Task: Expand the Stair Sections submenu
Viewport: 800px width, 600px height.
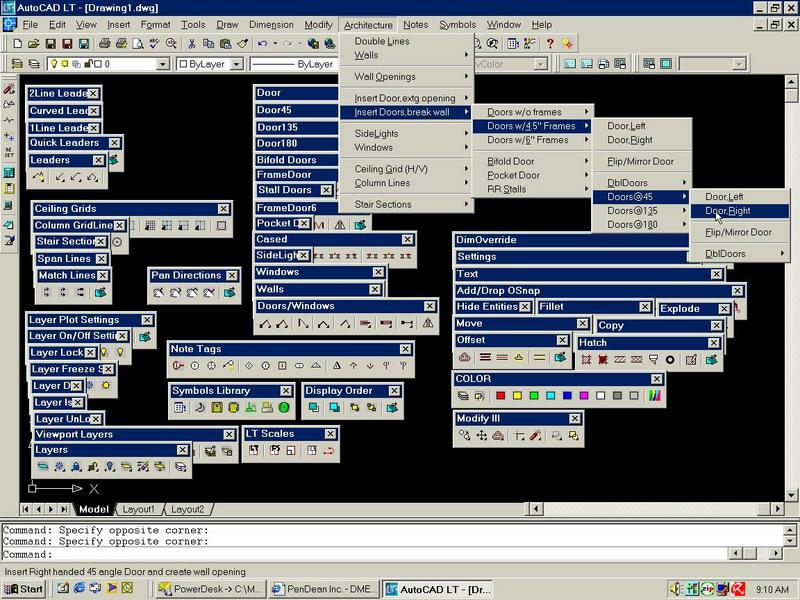Action: tap(407, 204)
